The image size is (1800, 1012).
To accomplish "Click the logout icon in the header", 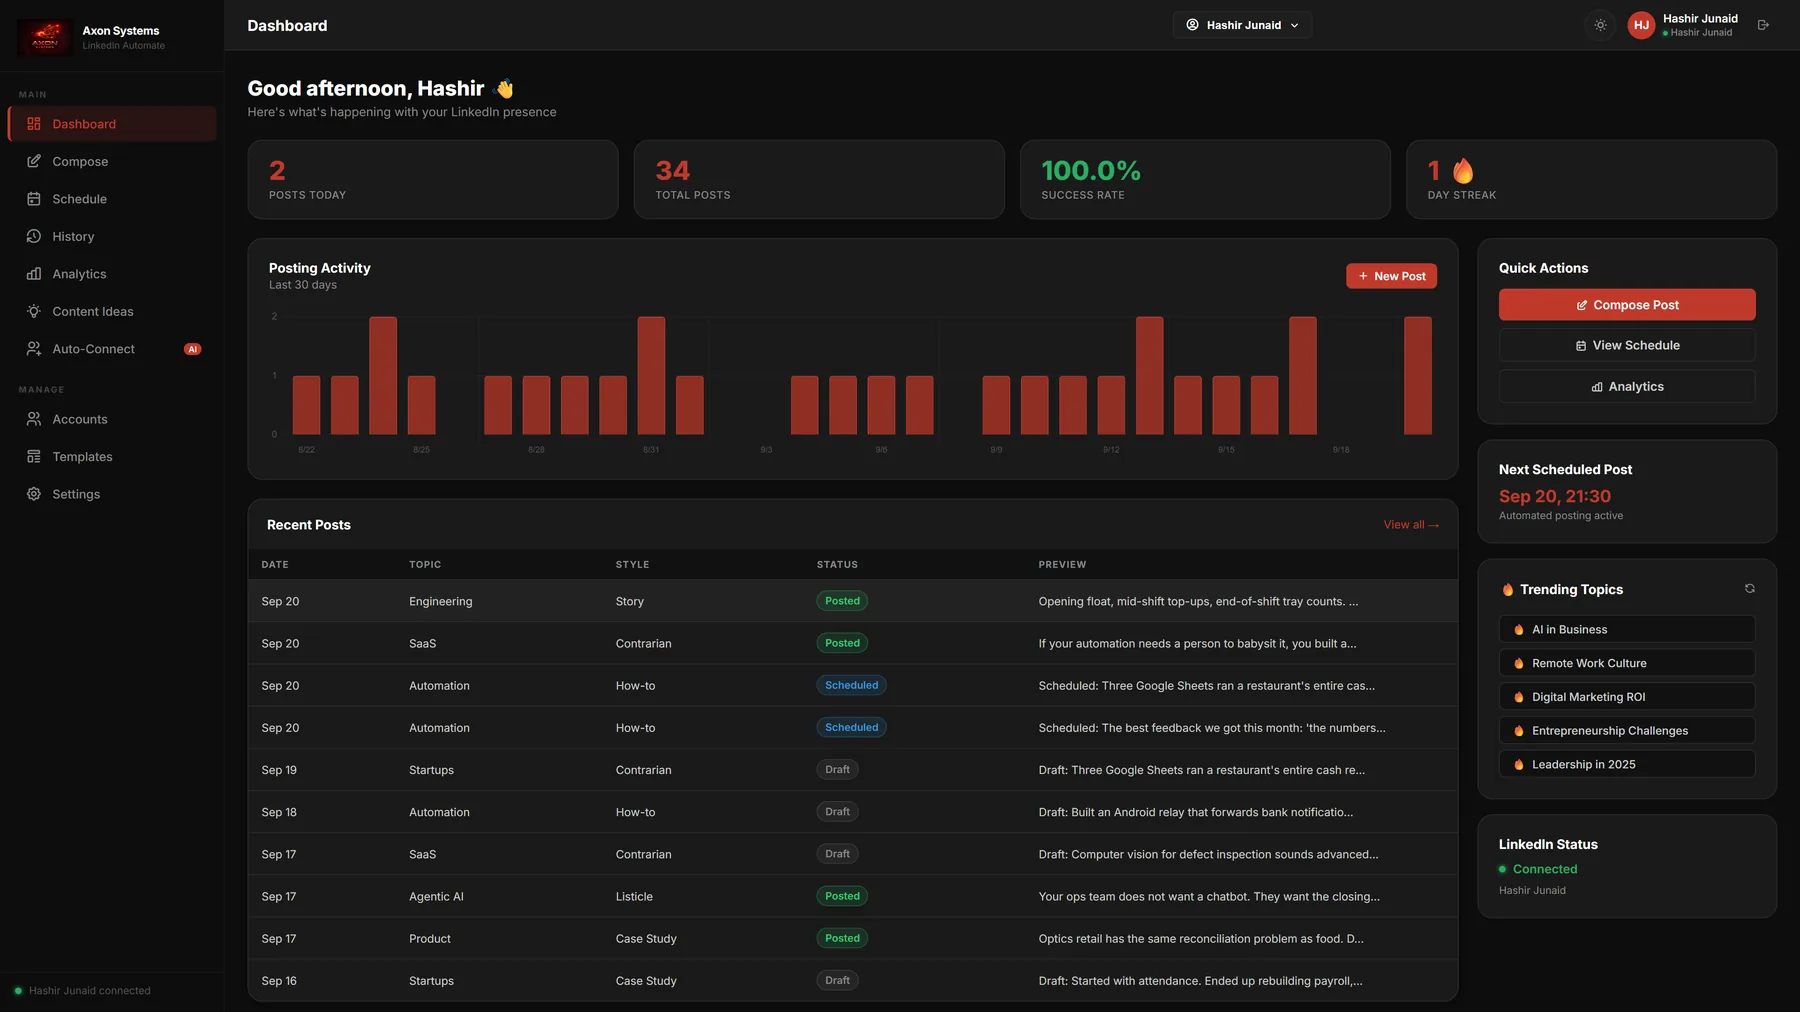I will [1763, 25].
